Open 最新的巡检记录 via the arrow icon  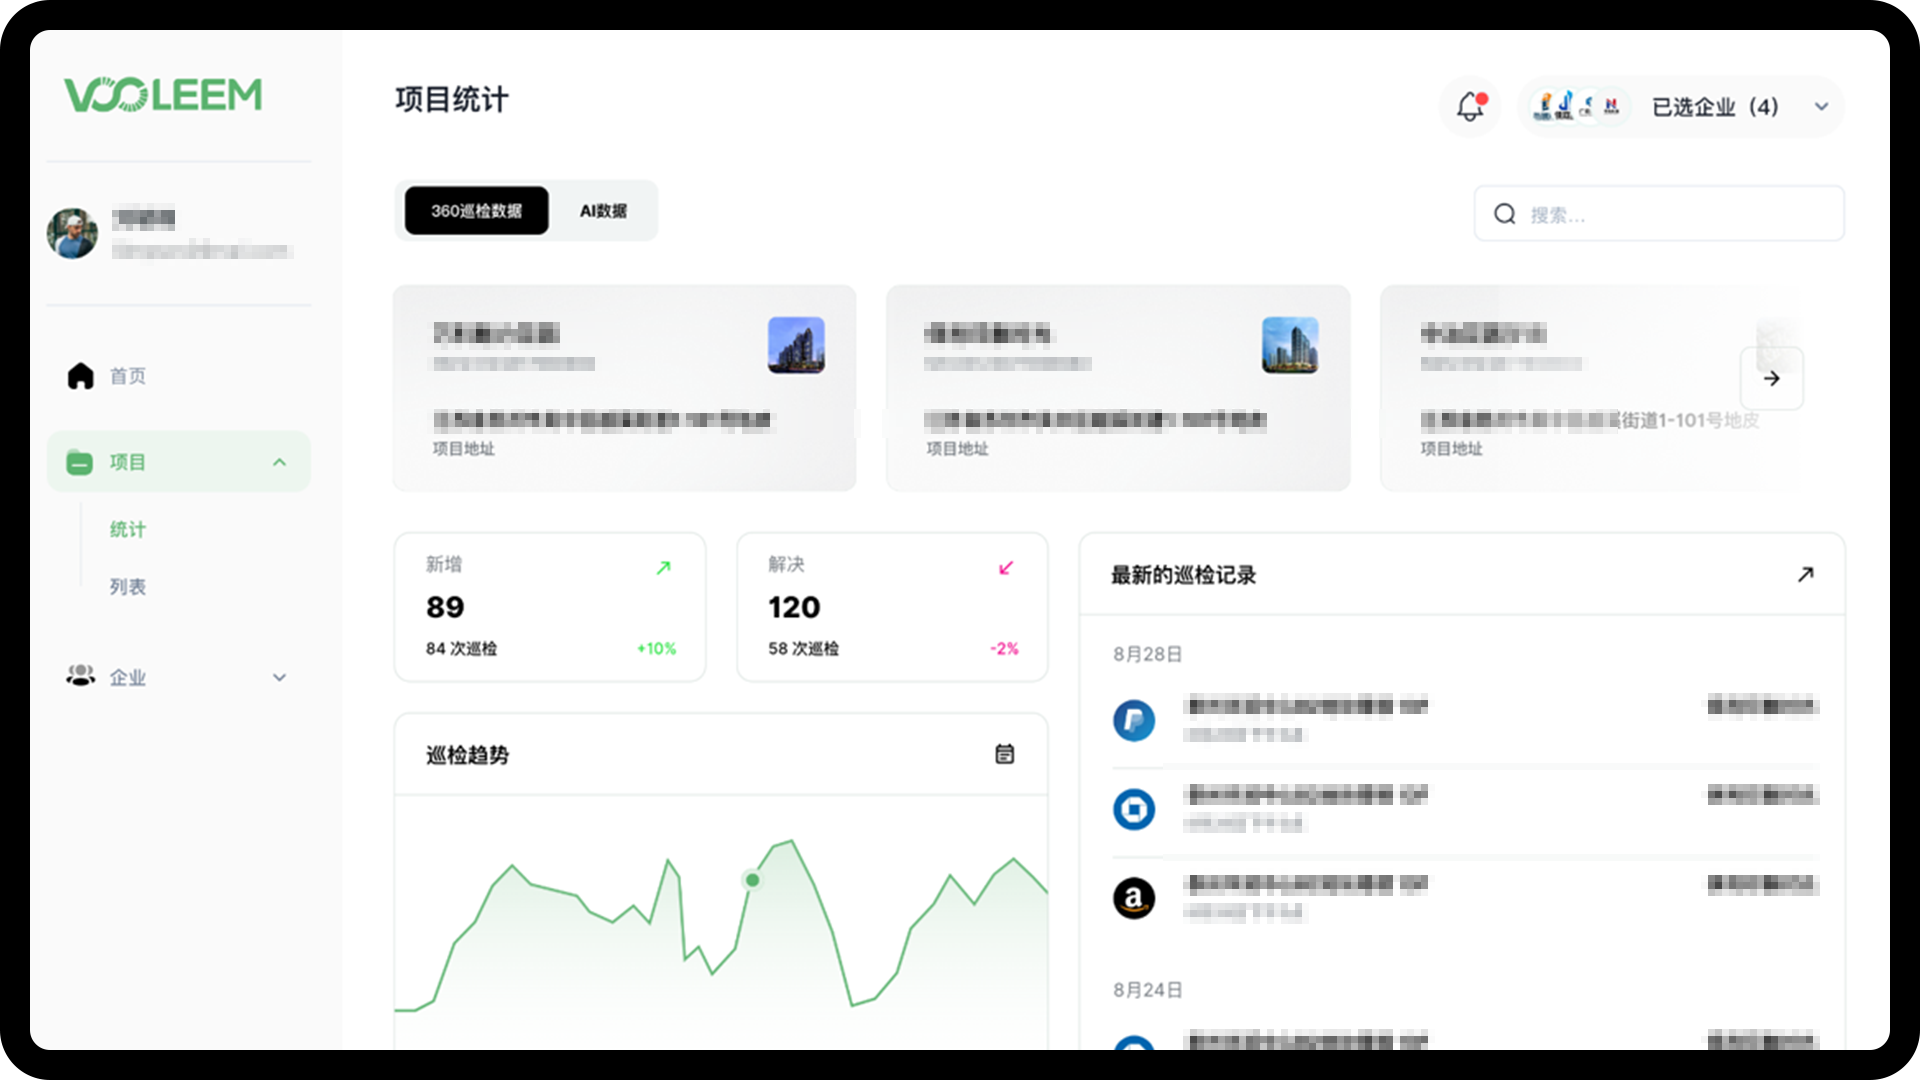(x=1805, y=575)
